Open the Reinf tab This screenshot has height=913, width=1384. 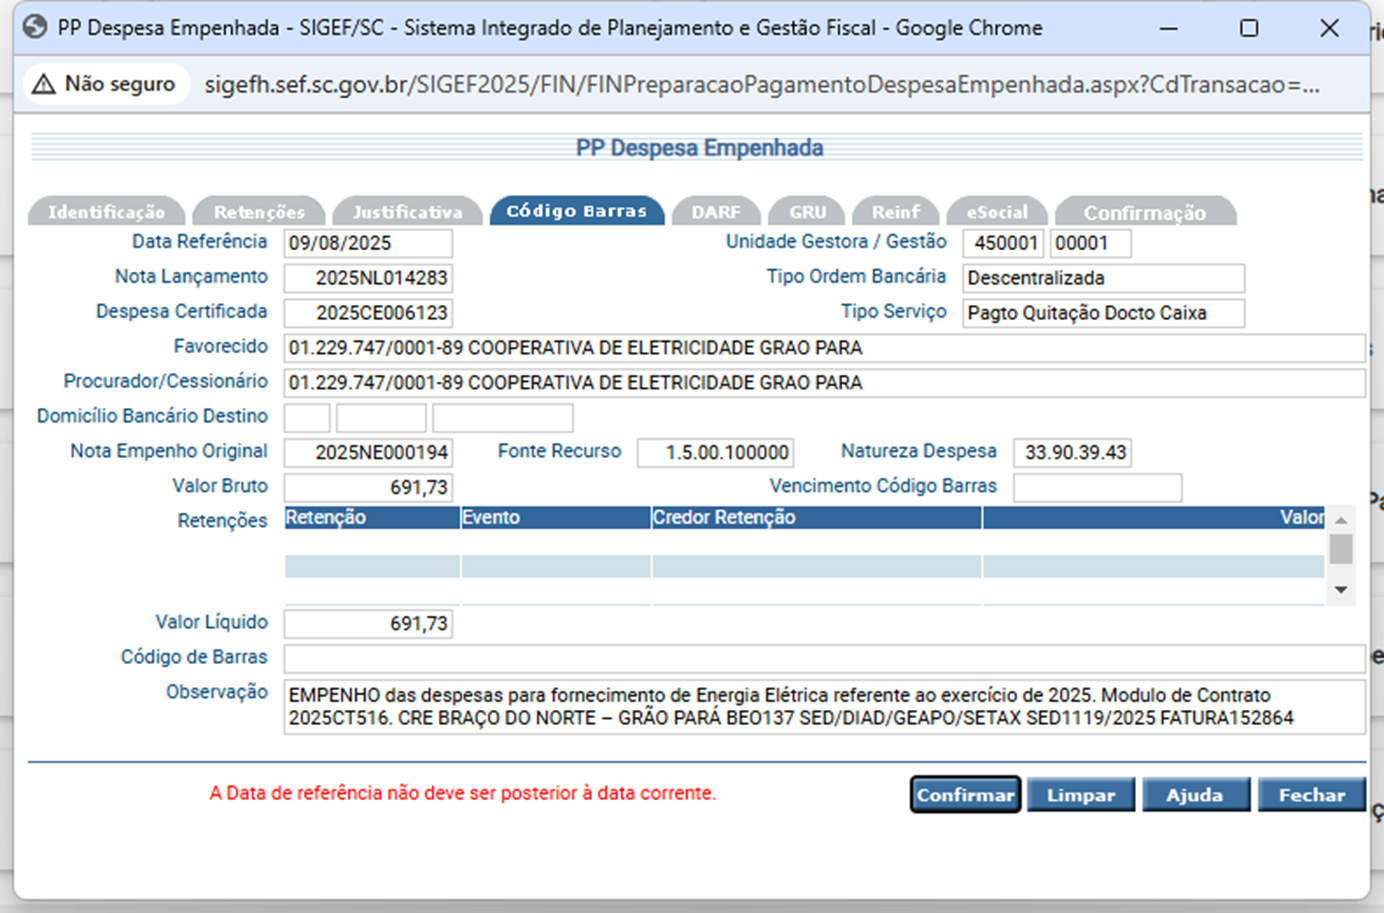coord(895,212)
